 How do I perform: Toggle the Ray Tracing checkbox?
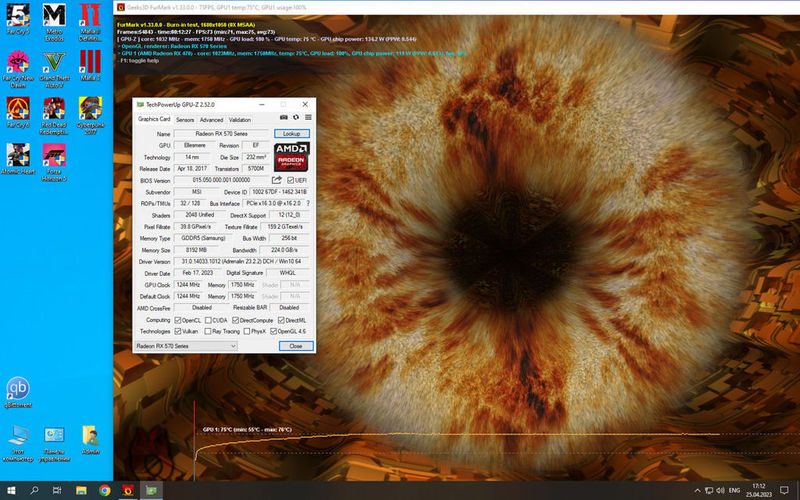[208, 331]
